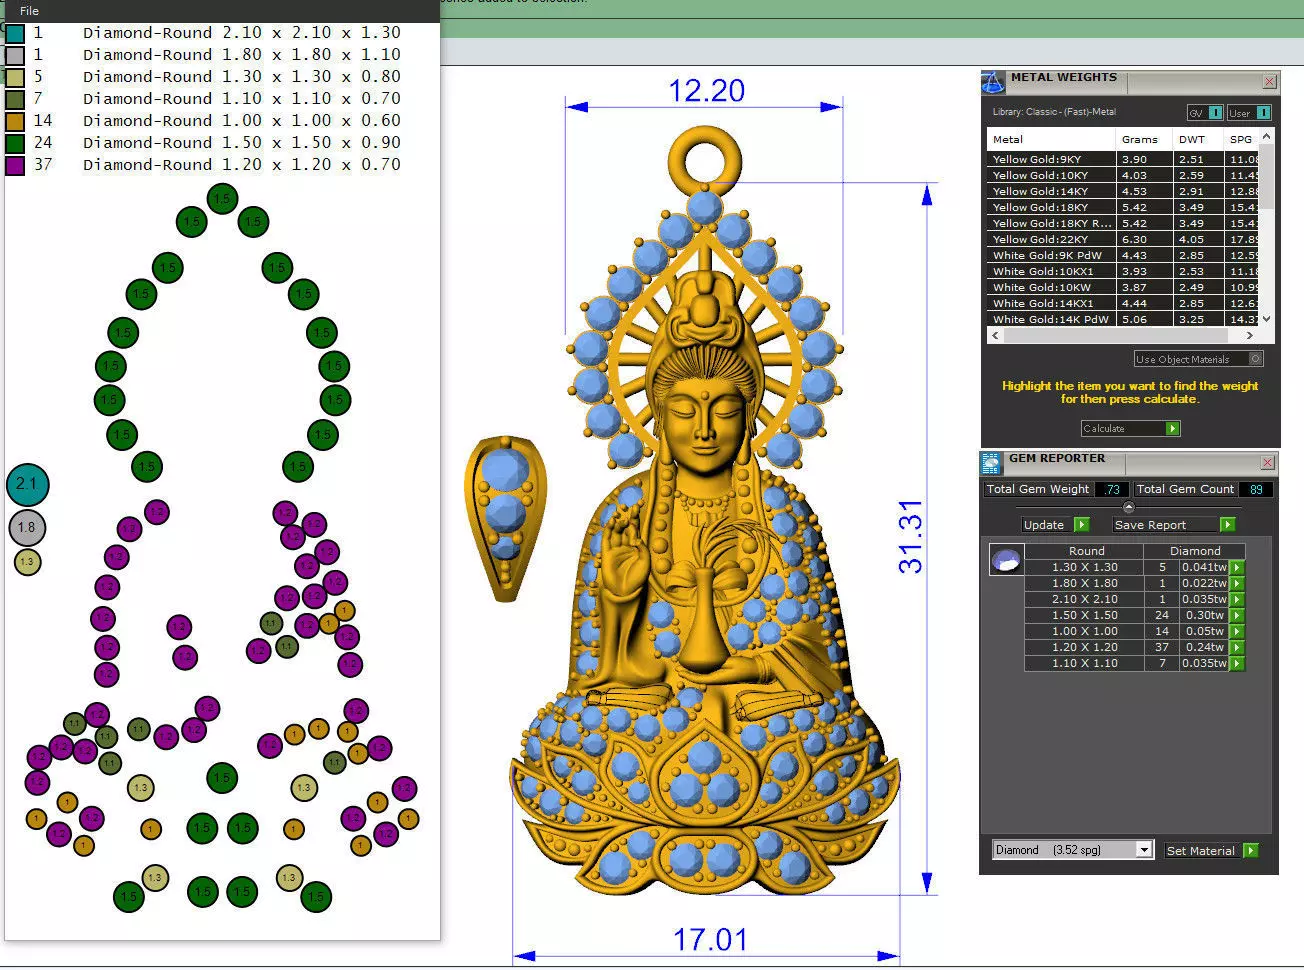1304x970 pixels.
Task: Click the olive swatch for 1.10 diamond
Action: tap(14, 99)
